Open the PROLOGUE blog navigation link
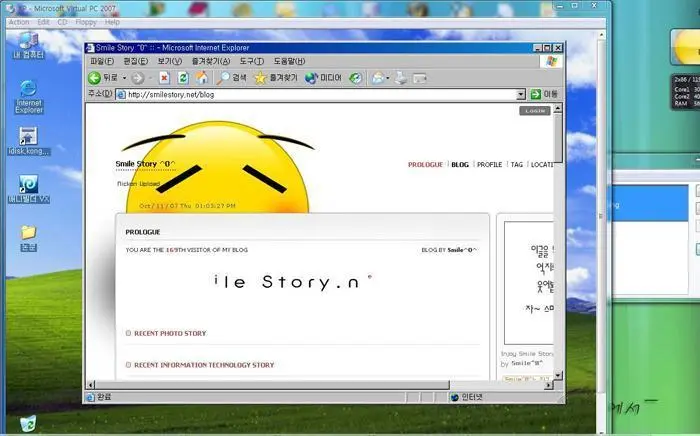The width and height of the screenshot is (700, 436). tap(425, 165)
